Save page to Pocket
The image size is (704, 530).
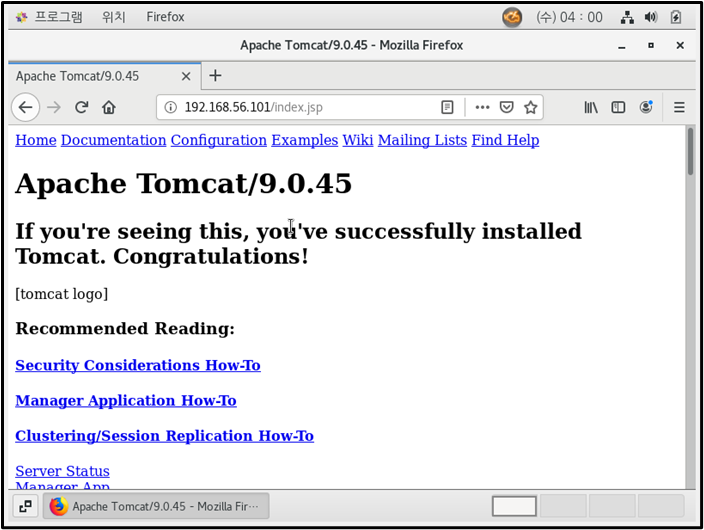[506, 107]
